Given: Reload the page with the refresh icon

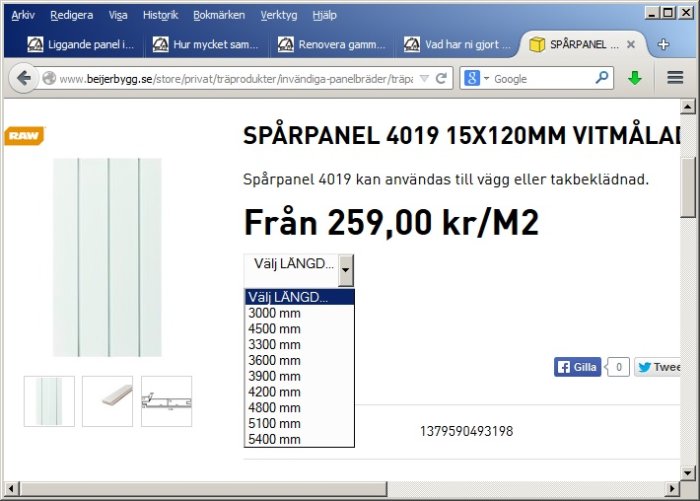Looking at the screenshot, I should pos(442,79).
